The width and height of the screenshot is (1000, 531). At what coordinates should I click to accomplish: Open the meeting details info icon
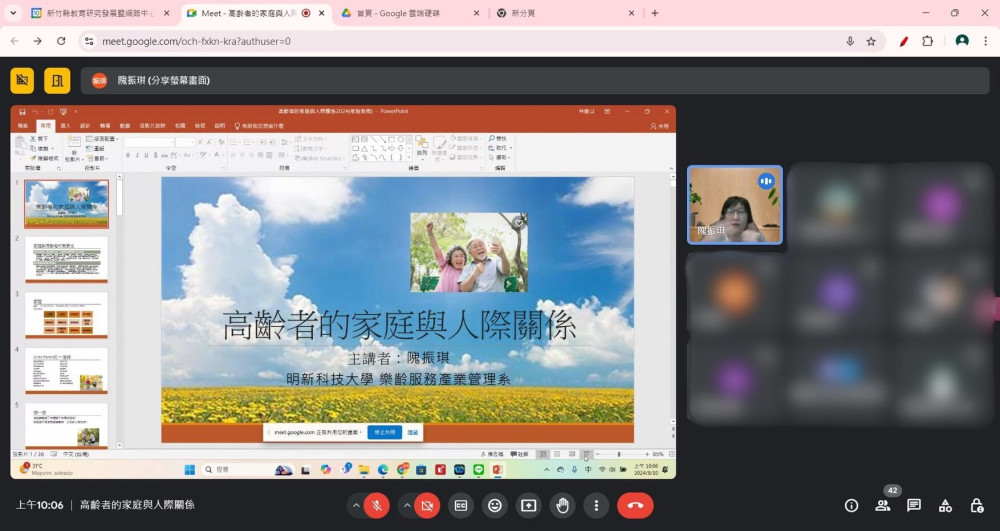point(852,506)
